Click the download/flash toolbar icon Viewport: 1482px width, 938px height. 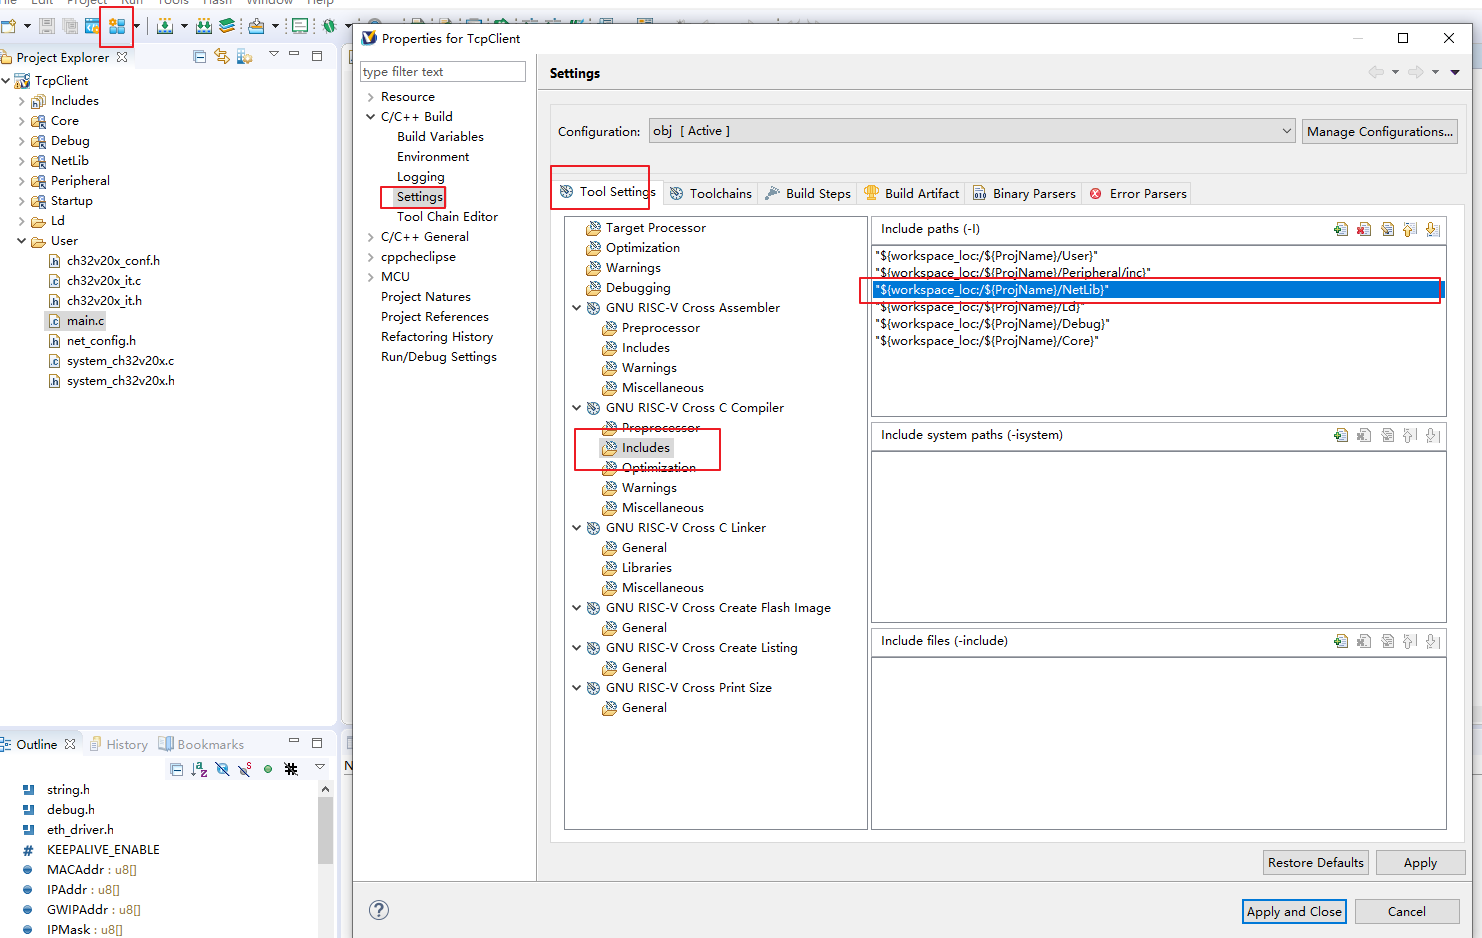click(165, 26)
